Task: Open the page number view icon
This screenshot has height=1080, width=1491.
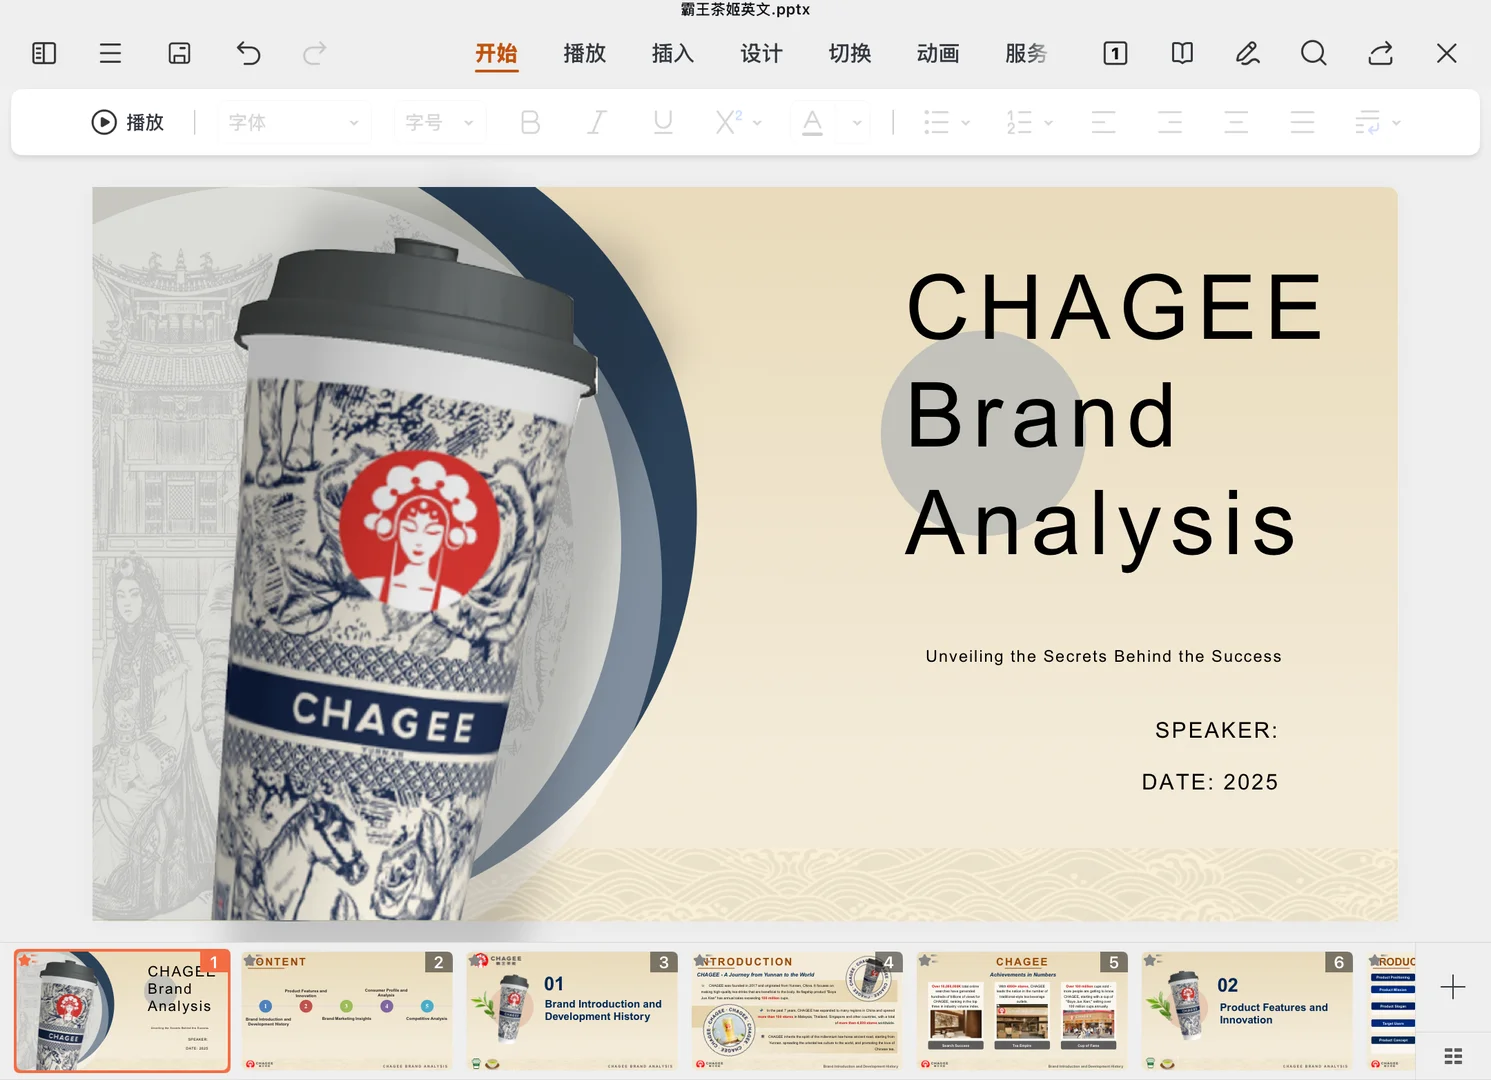Action: [x=1115, y=53]
